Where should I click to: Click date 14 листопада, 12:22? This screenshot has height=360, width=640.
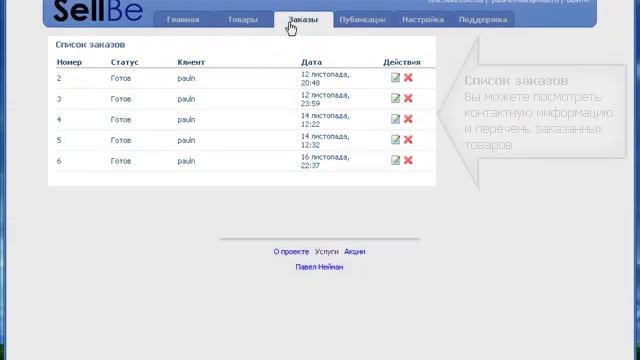coord(325,120)
